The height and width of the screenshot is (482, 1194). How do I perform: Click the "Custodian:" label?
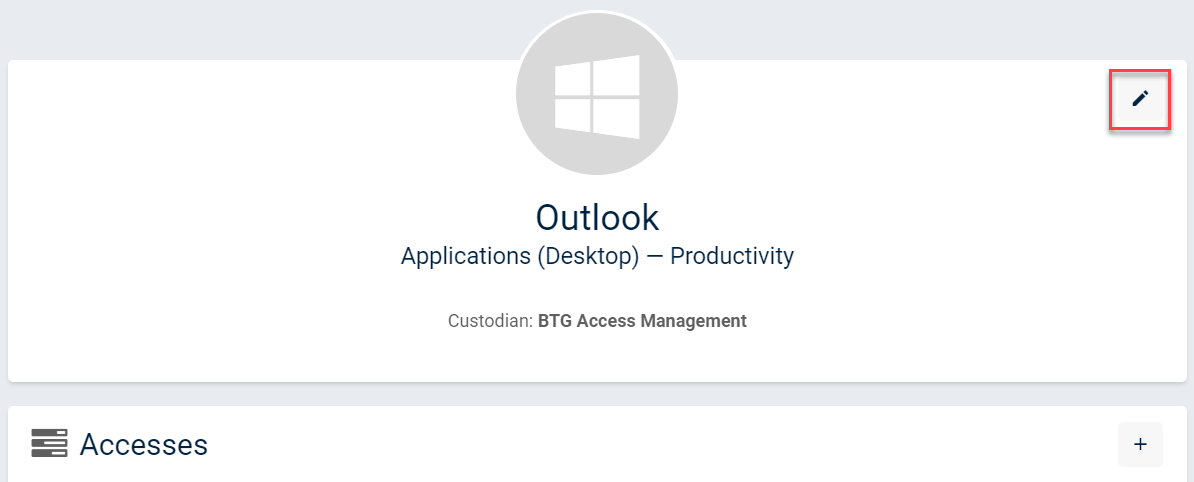click(490, 321)
